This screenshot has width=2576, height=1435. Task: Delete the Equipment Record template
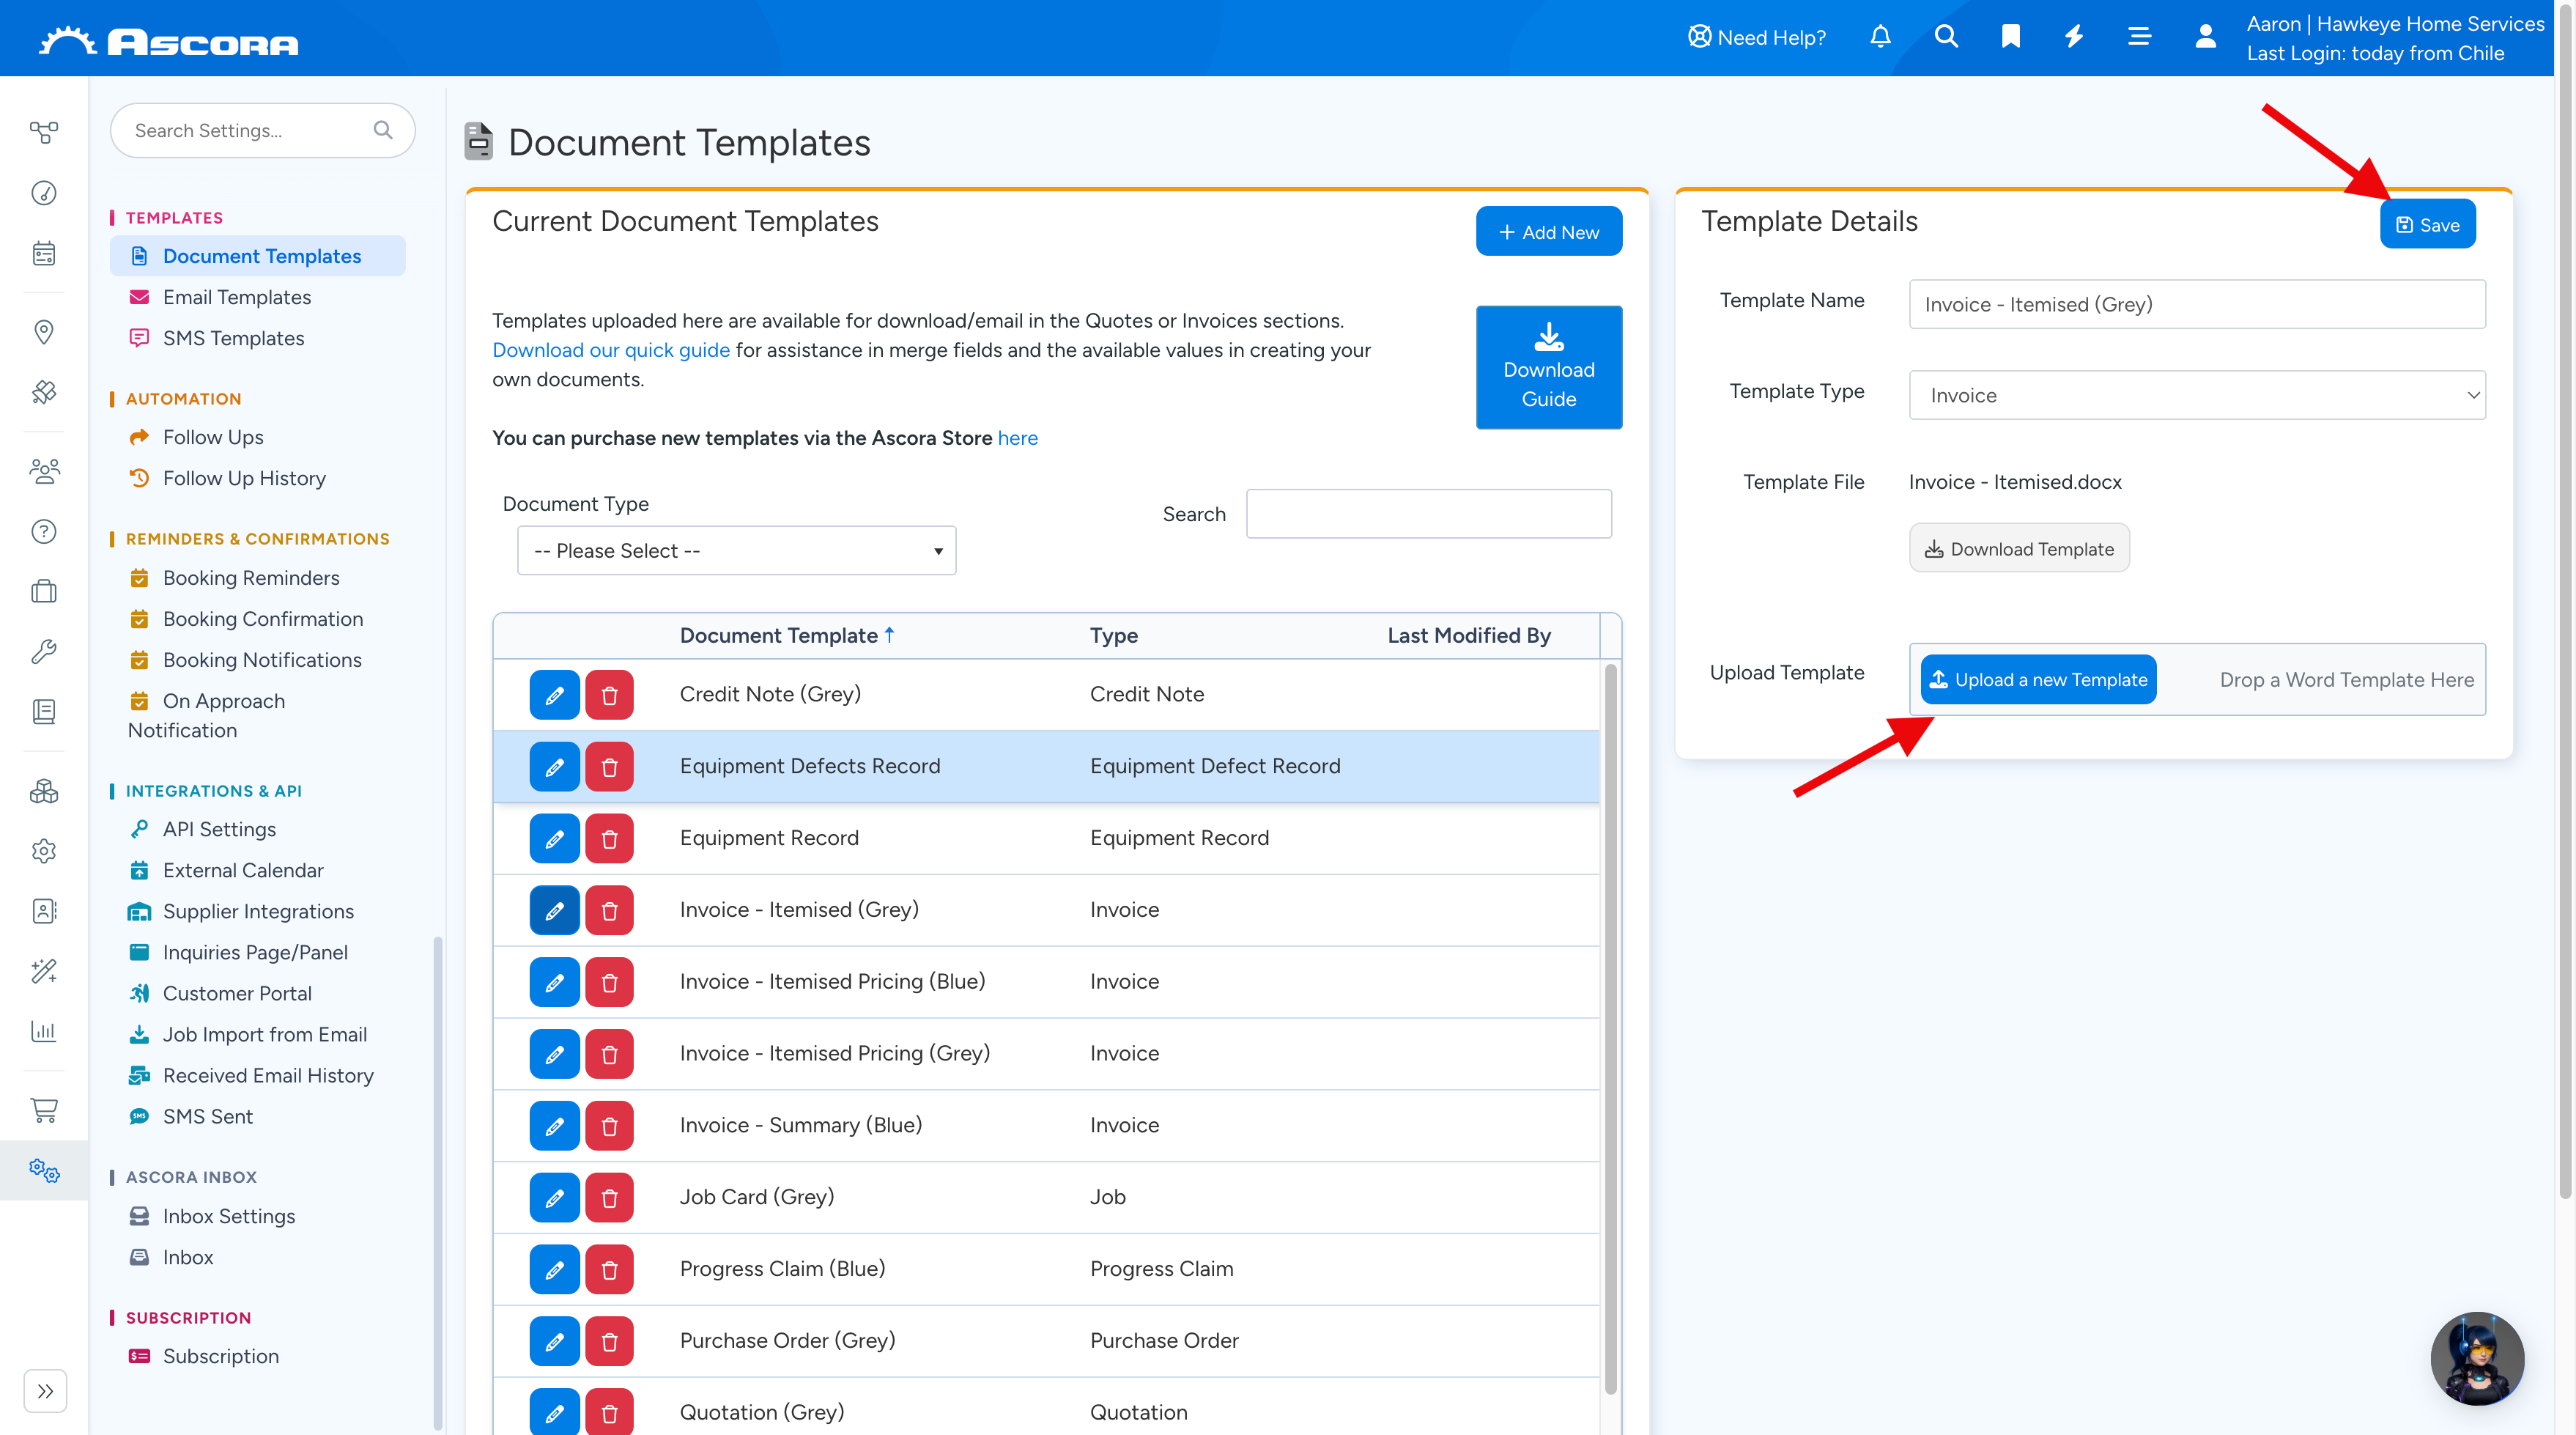click(x=609, y=838)
